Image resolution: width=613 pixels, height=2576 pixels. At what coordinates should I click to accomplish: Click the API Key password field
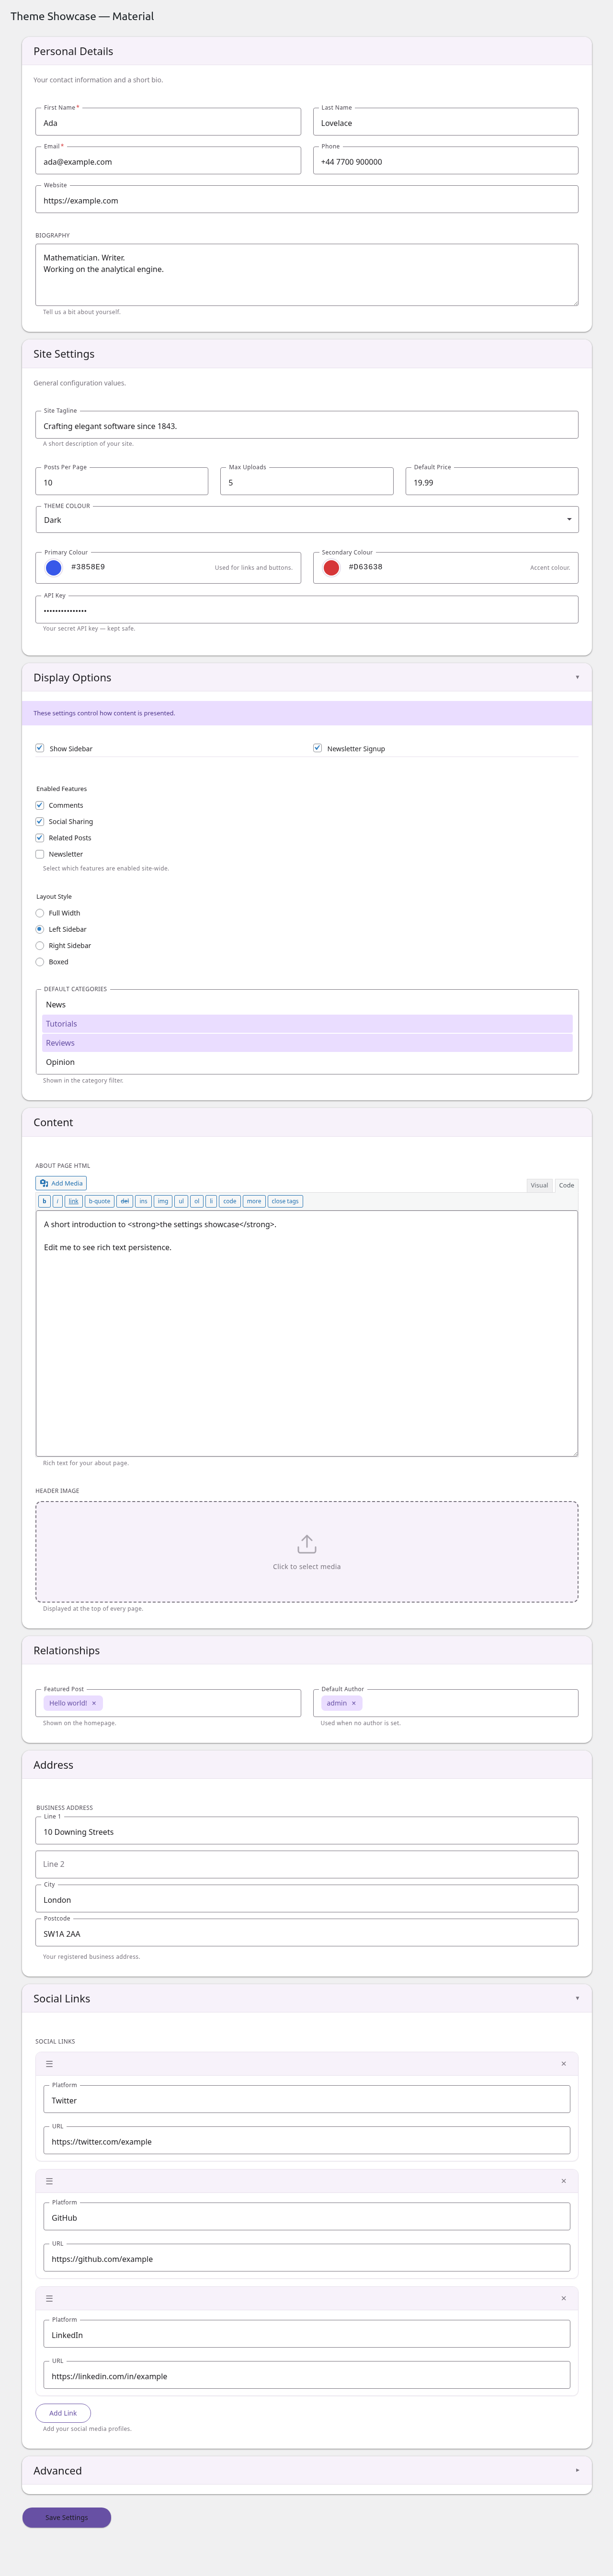click(307, 610)
